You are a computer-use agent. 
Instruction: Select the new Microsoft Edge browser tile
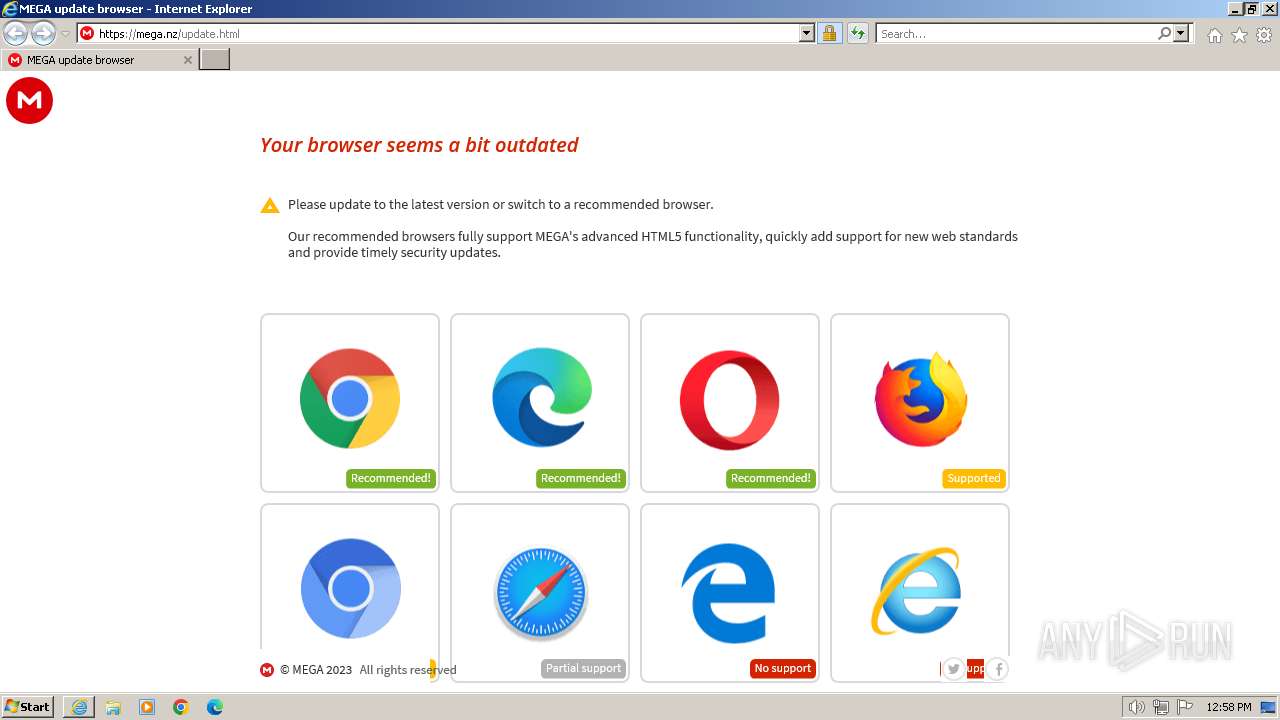pos(540,403)
